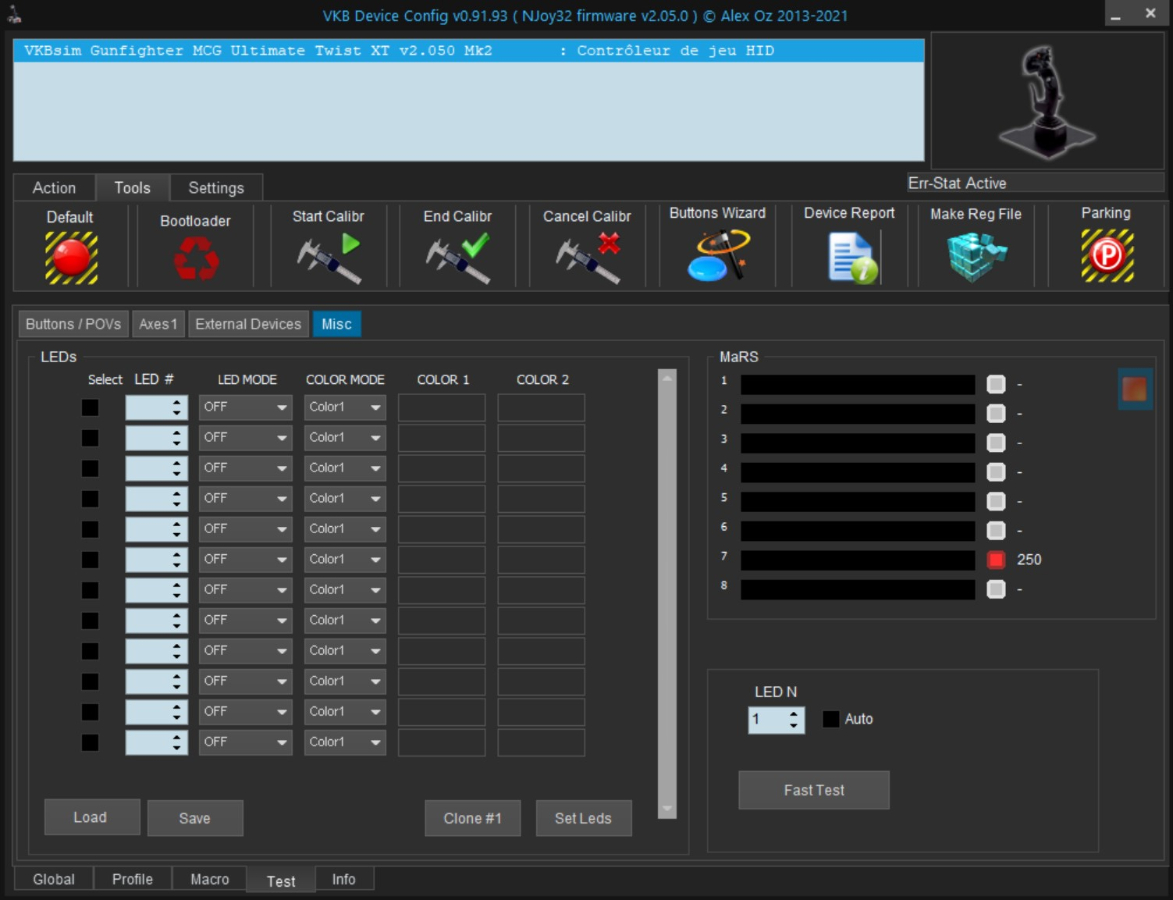Open the Bootloader recycle icon
Image resolution: width=1173 pixels, height=900 pixels.
[x=195, y=258]
